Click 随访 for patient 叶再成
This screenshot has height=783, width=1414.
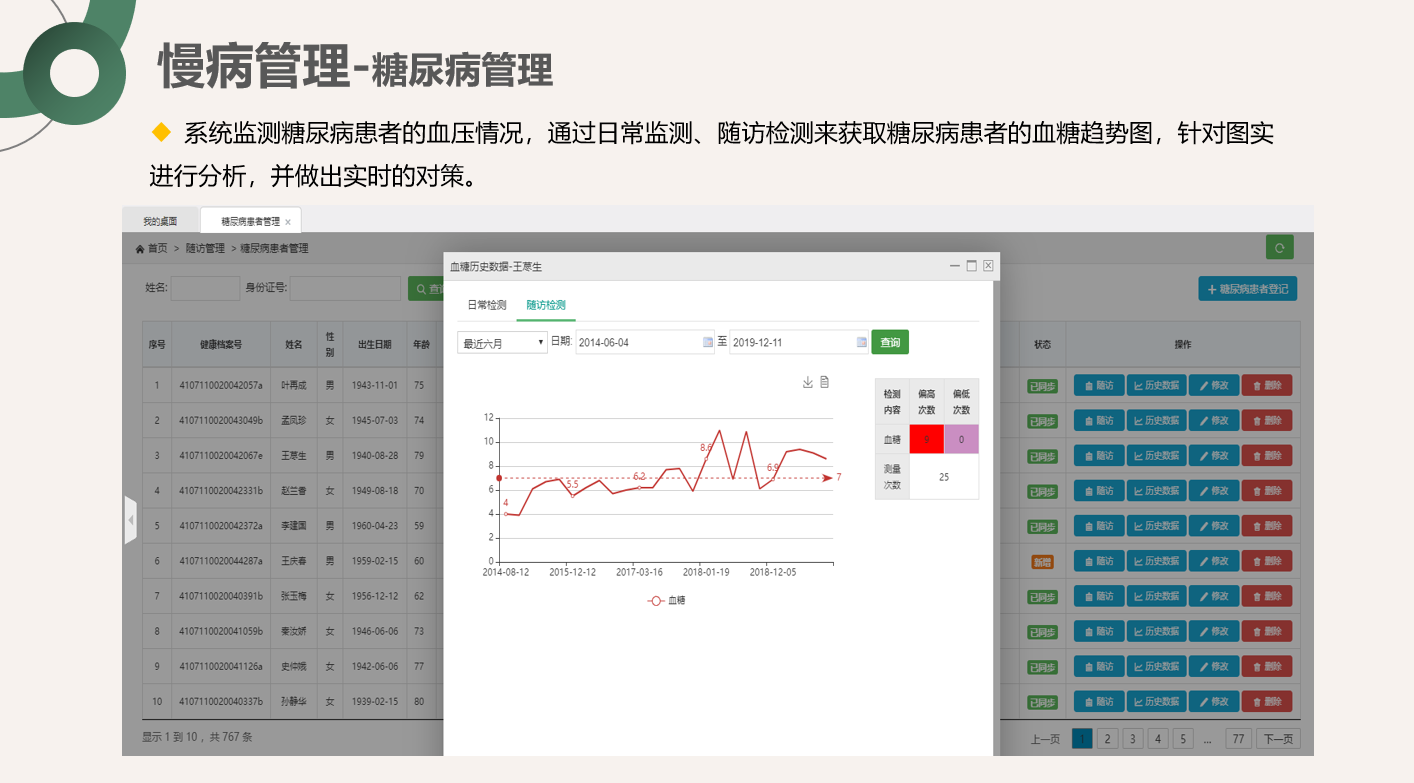point(1098,385)
